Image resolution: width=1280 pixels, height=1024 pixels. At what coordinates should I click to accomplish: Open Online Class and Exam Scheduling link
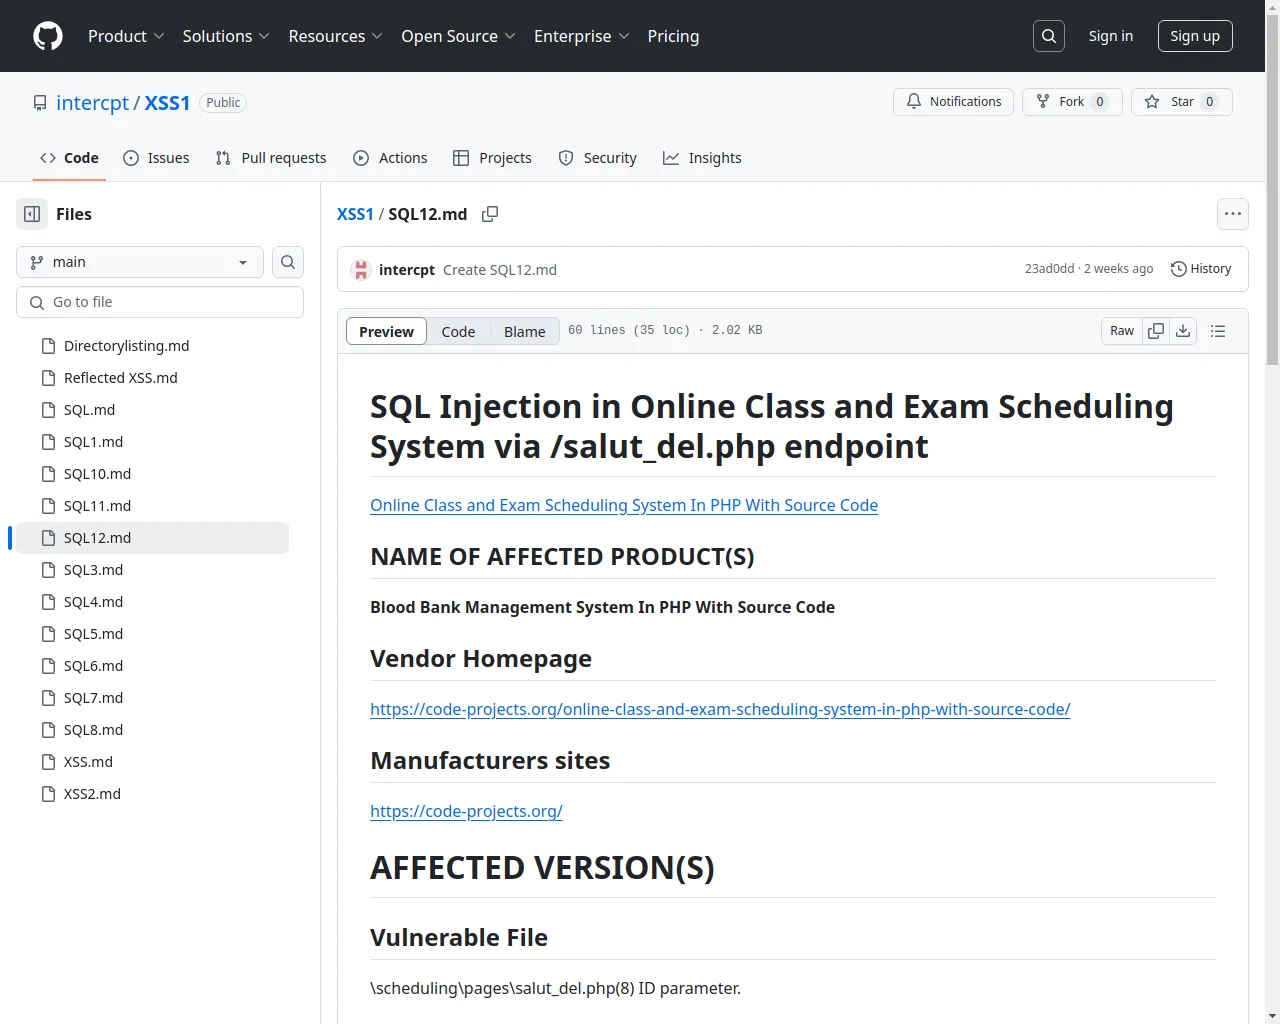pyautogui.click(x=624, y=505)
